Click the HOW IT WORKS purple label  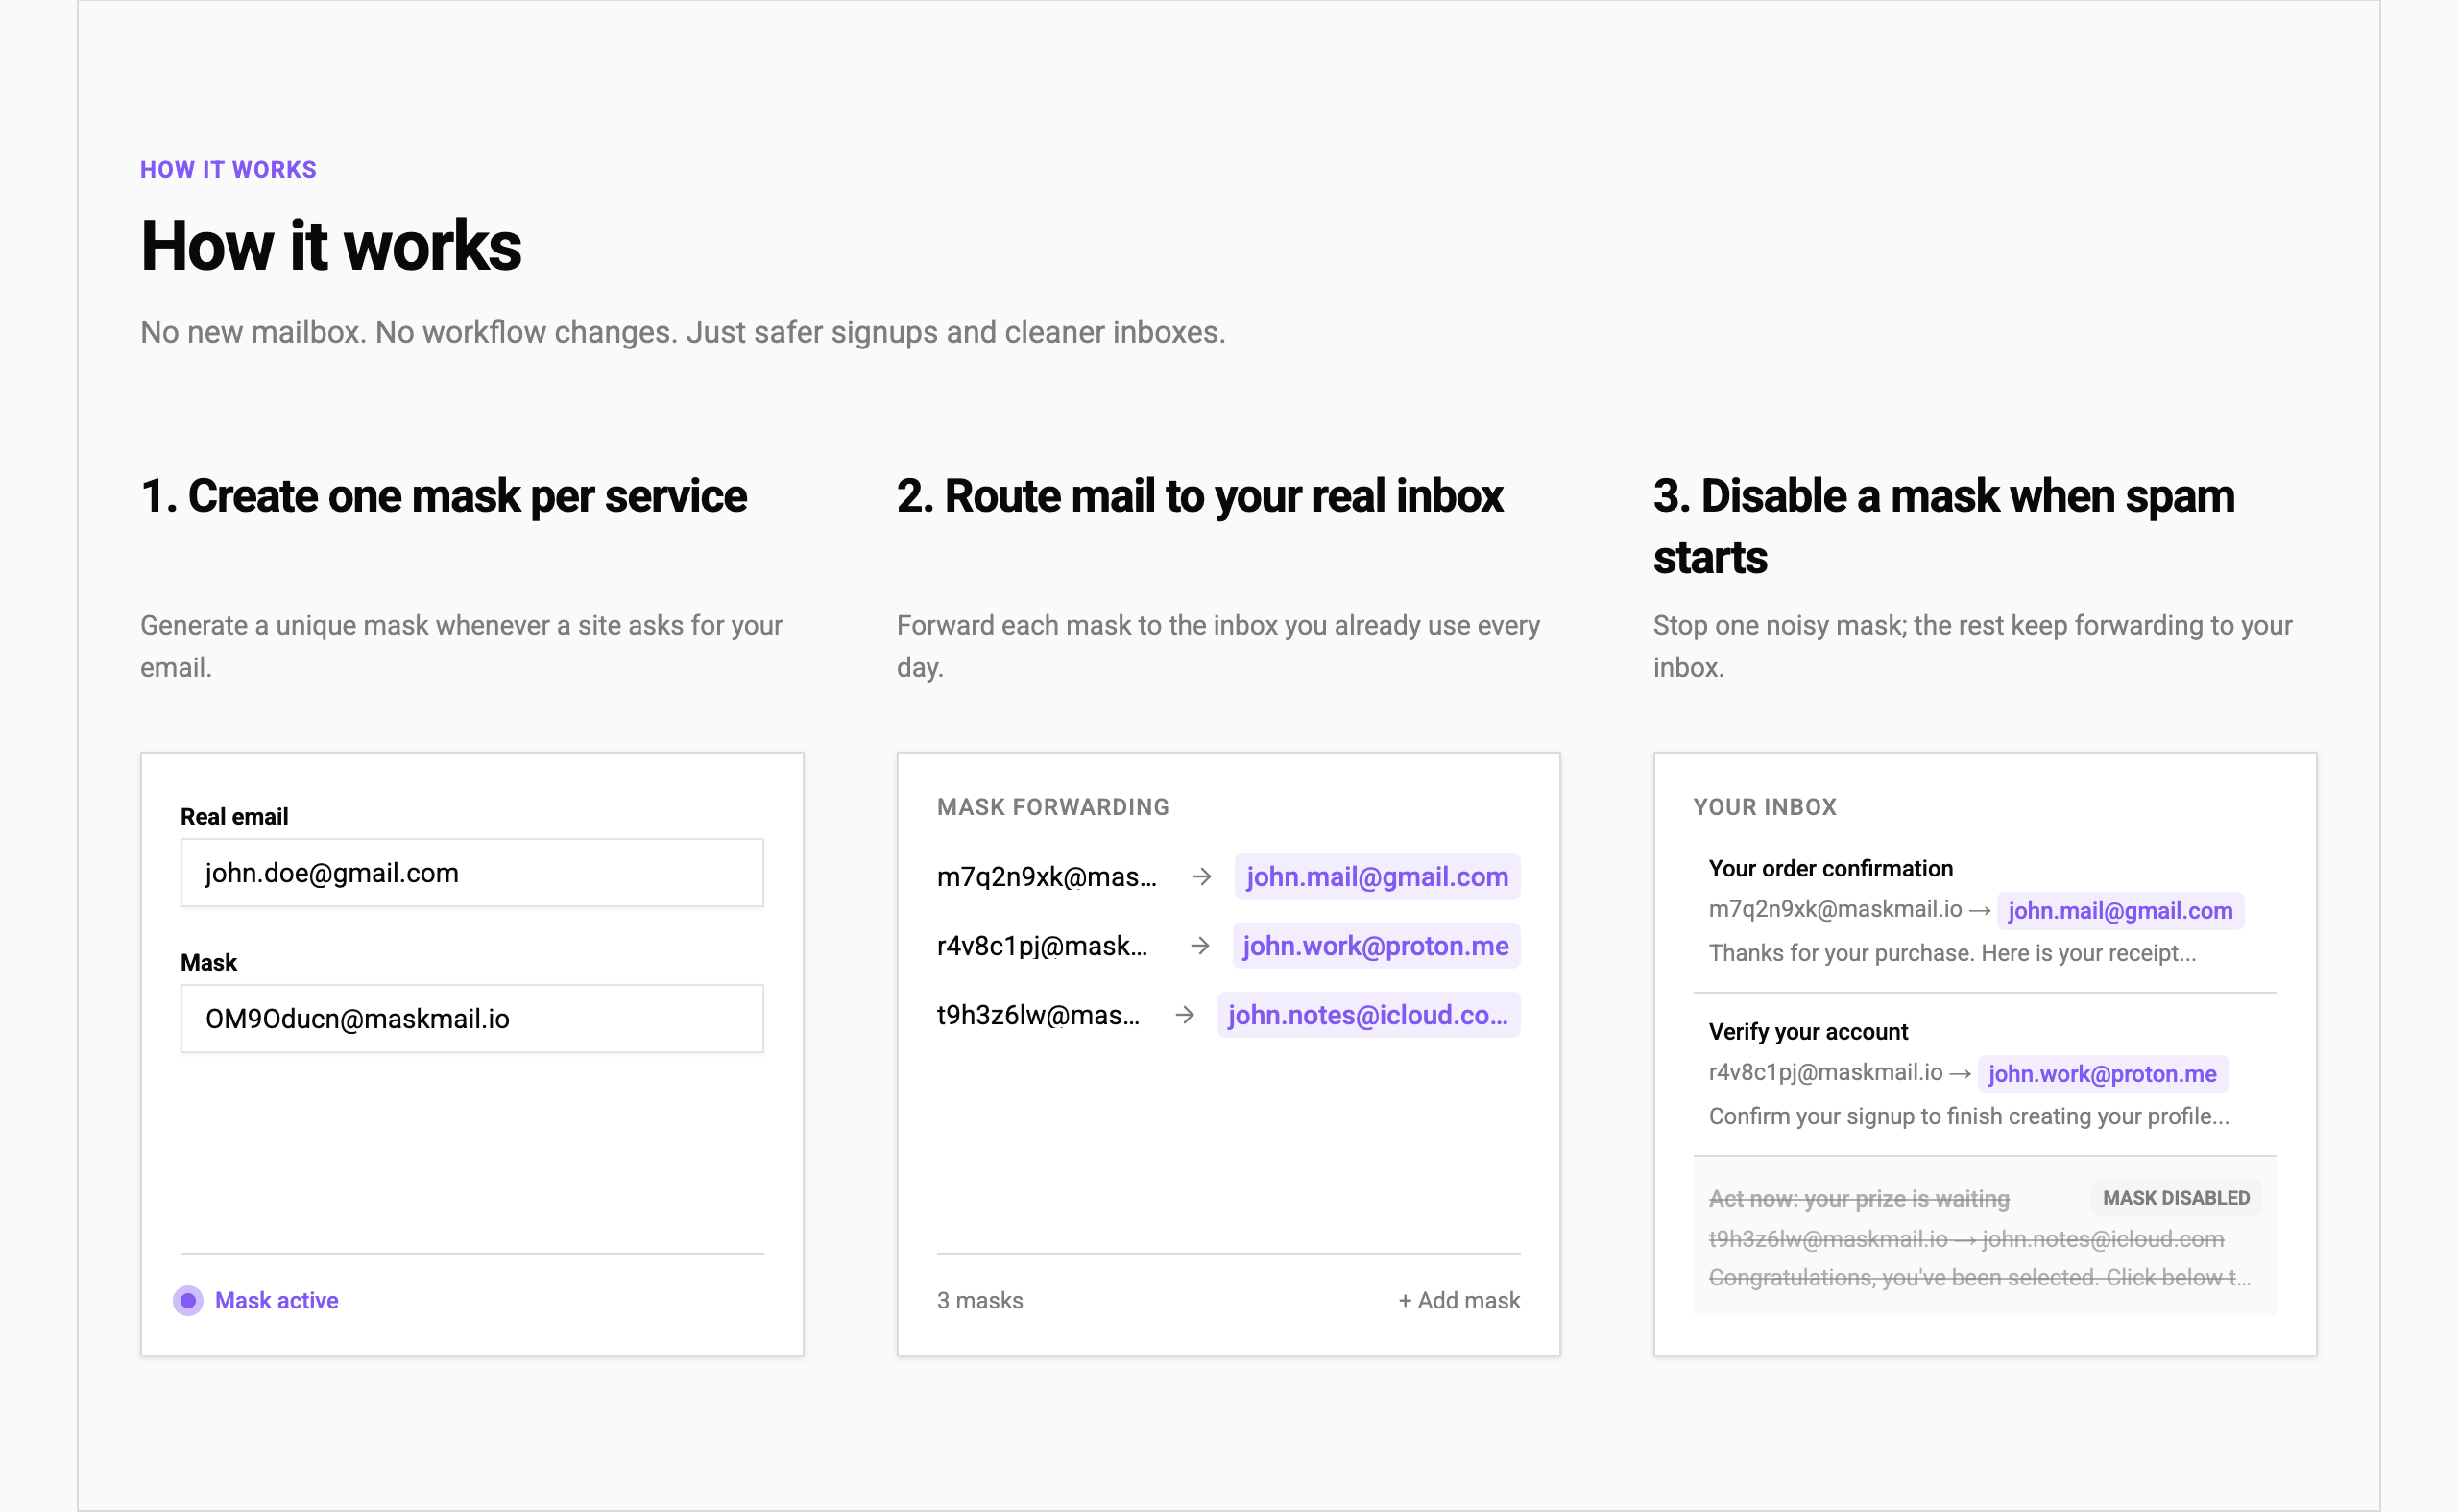(228, 170)
